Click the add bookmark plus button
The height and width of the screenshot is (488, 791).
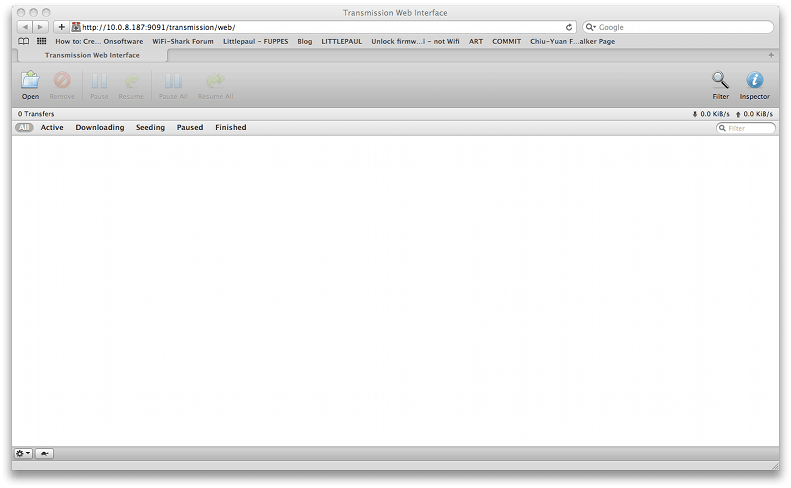[61, 27]
